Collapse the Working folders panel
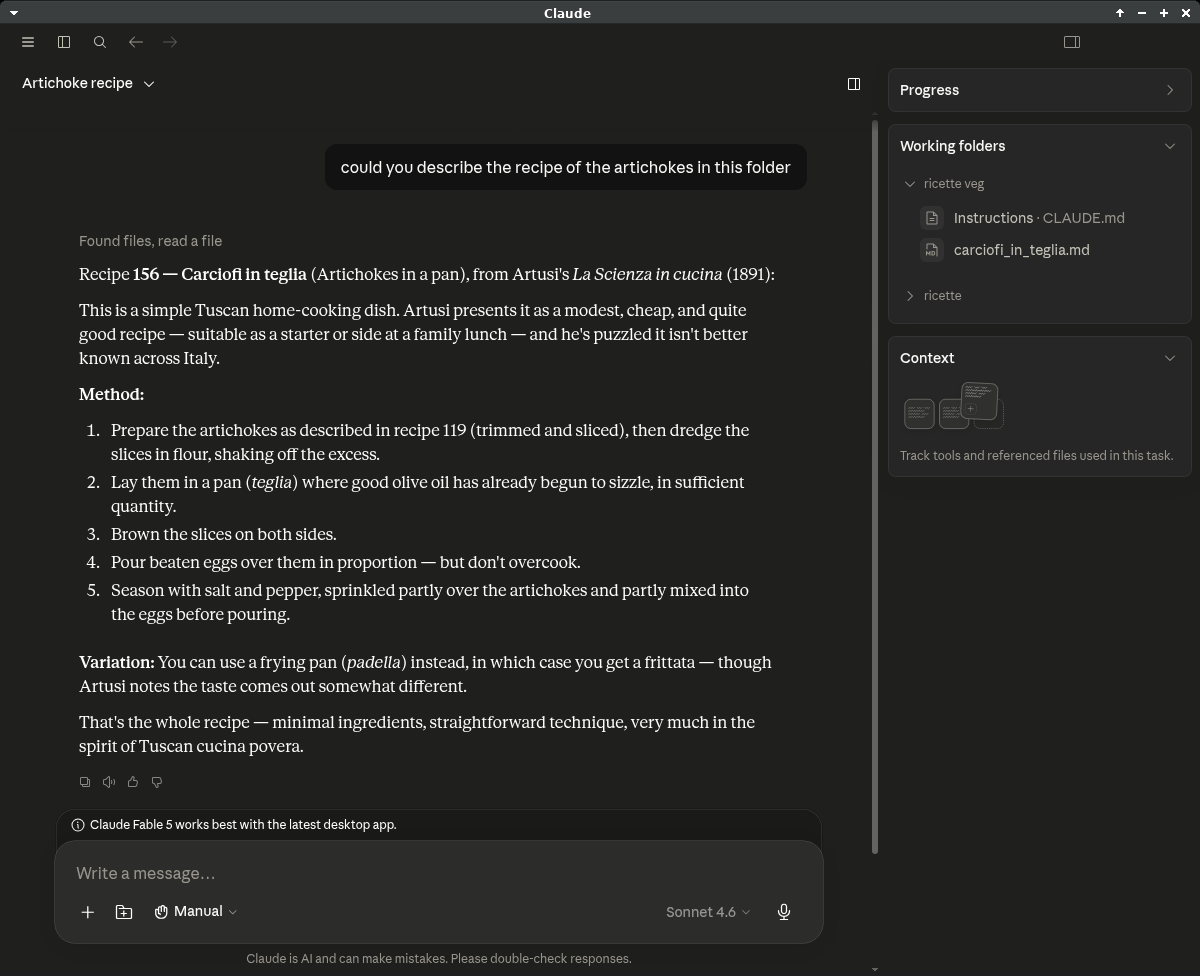 point(1170,146)
